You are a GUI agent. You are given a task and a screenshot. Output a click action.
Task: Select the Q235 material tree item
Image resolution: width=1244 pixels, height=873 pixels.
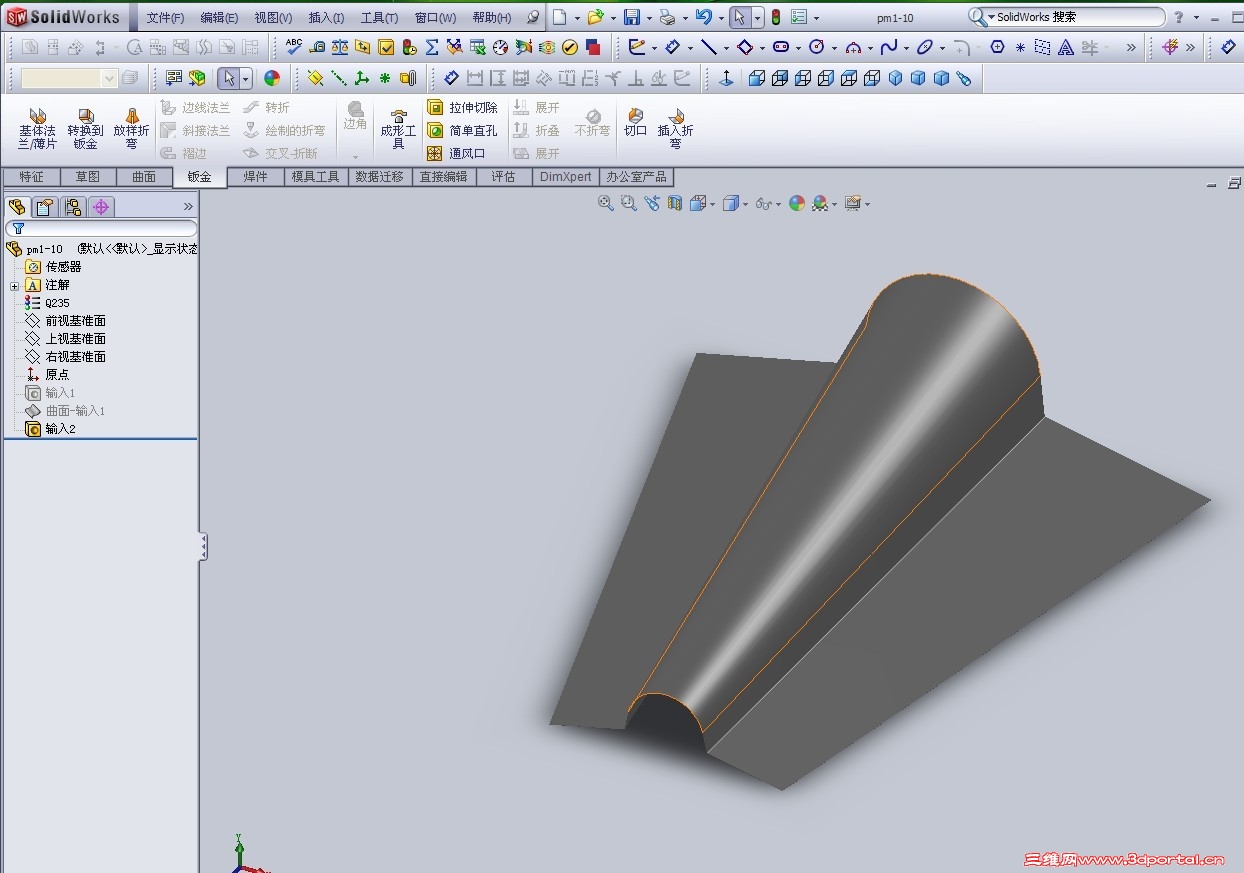[x=57, y=303]
